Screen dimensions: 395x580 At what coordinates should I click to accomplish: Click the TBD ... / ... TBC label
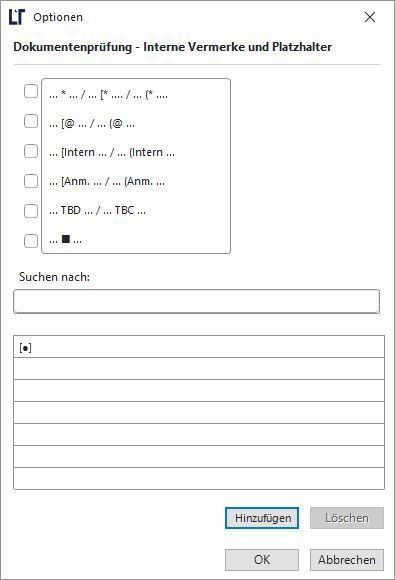click(97, 210)
